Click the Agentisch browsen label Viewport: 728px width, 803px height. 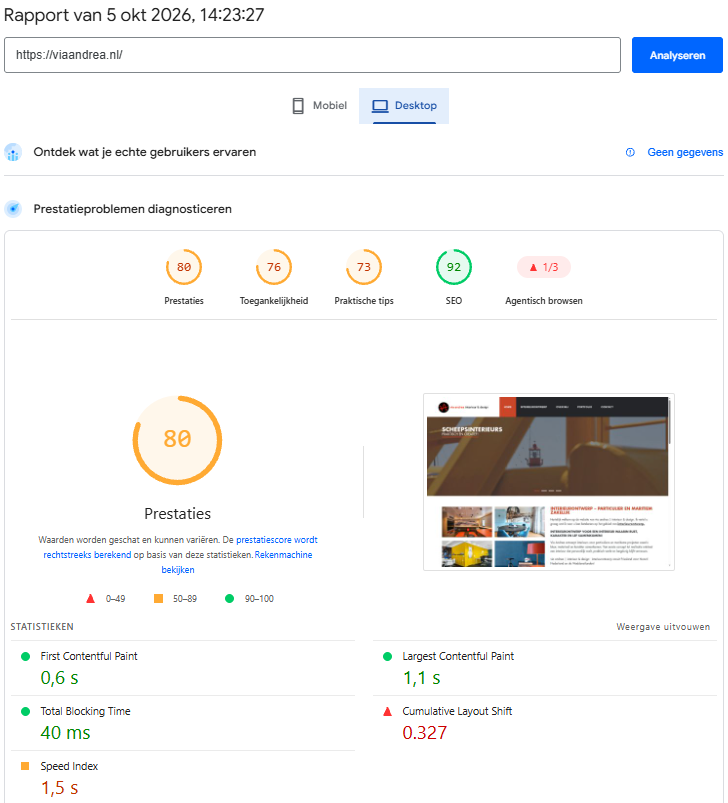pyautogui.click(x=544, y=301)
